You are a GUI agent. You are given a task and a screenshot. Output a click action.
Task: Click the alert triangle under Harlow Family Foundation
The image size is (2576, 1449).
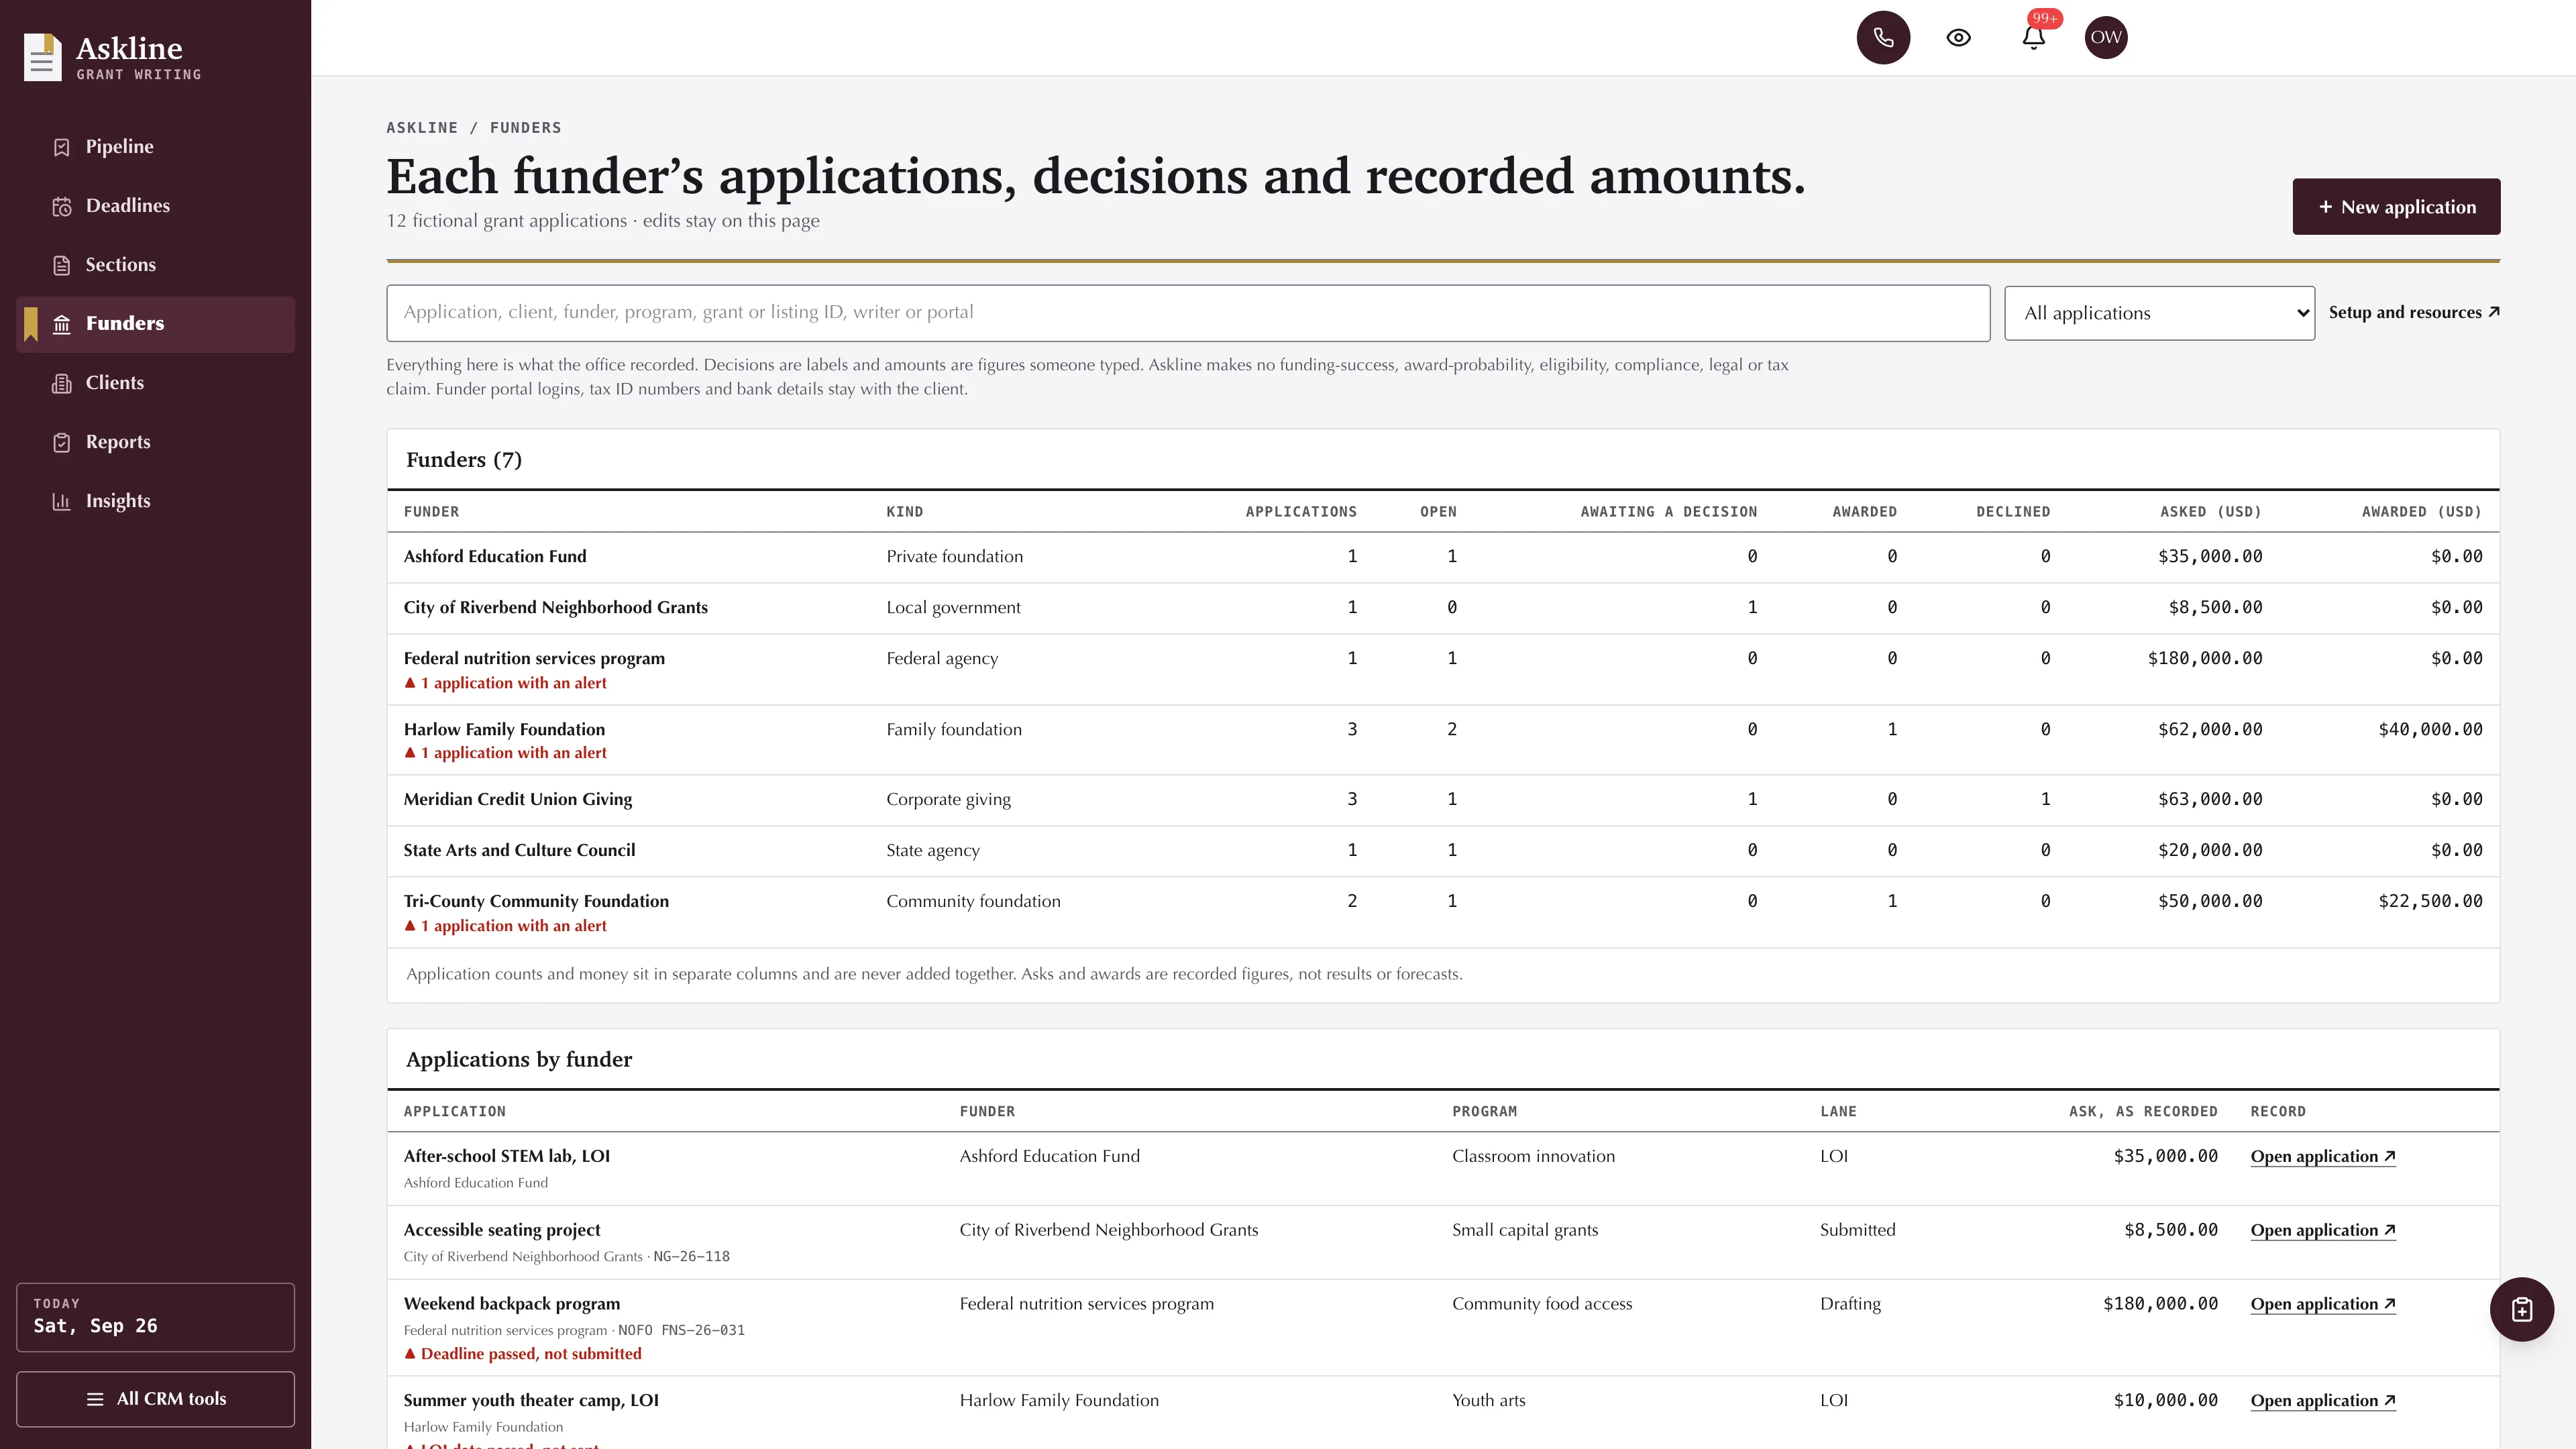click(410, 752)
